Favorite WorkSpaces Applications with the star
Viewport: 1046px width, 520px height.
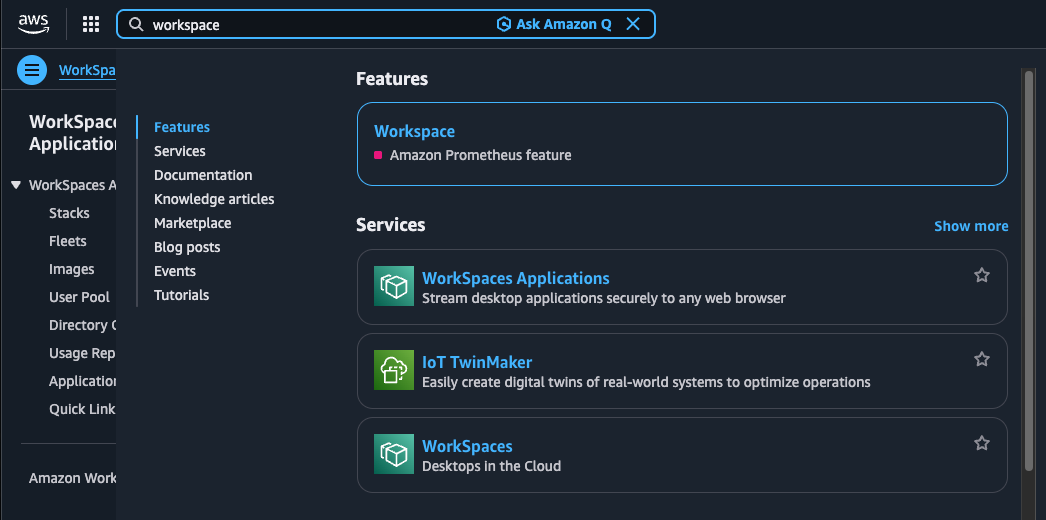[981, 275]
